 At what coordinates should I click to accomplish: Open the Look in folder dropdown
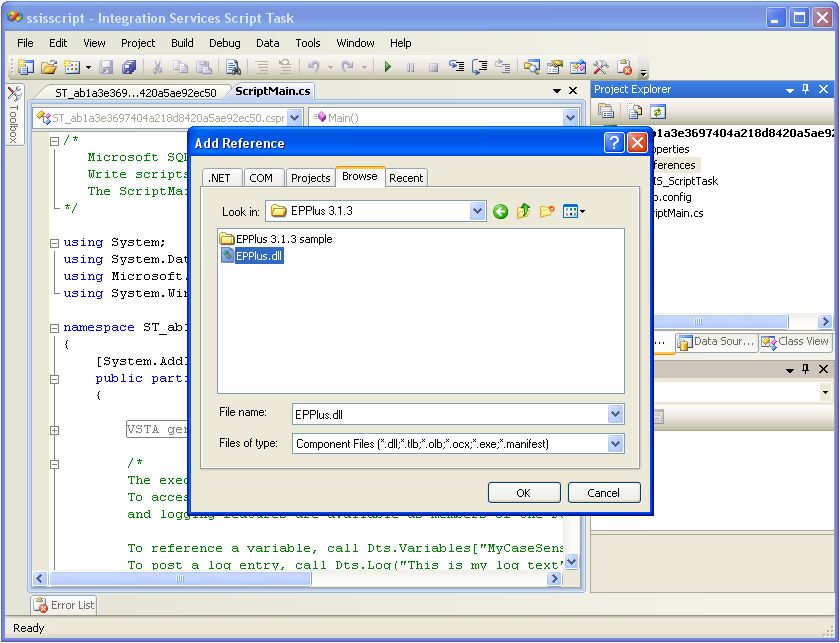[x=477, y=211]
